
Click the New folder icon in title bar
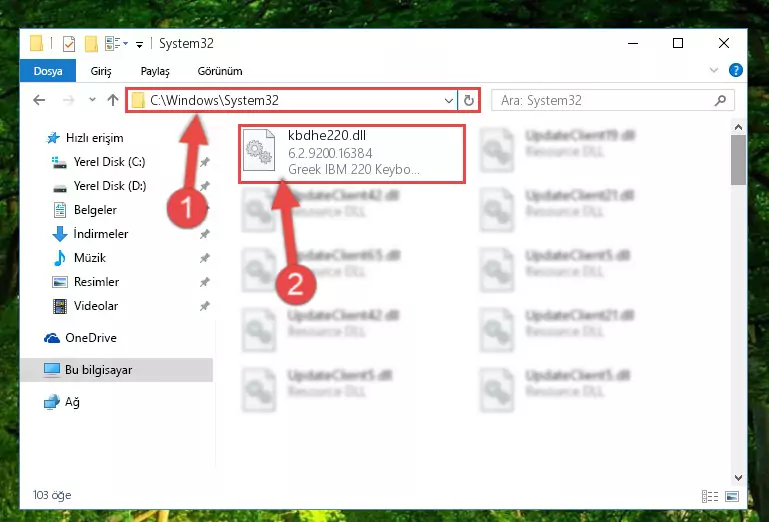pyautogui.click(x=91, y=44)
